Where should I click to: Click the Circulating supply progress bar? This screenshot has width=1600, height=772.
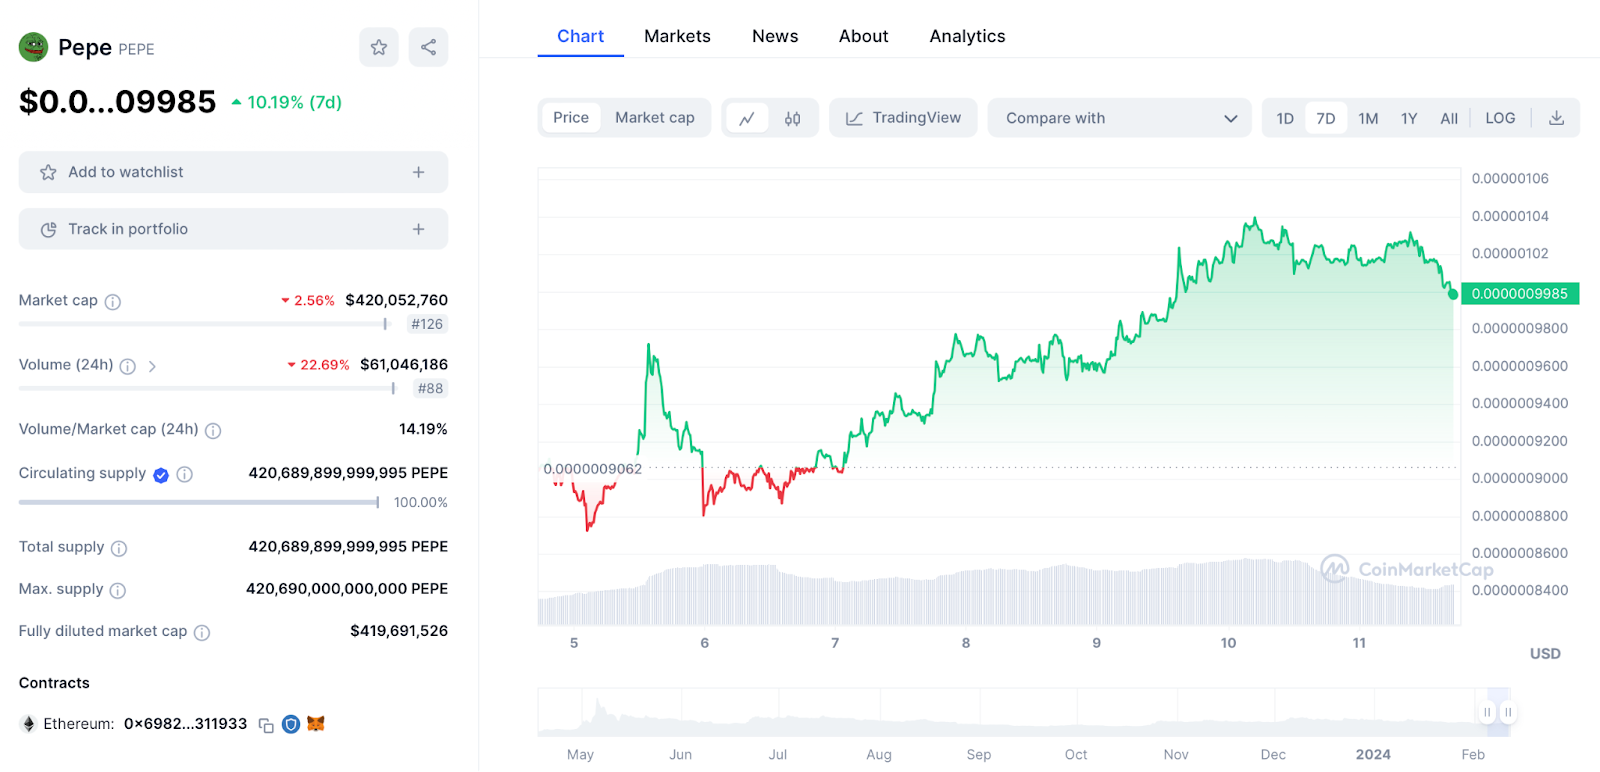[x=199, y=502]
